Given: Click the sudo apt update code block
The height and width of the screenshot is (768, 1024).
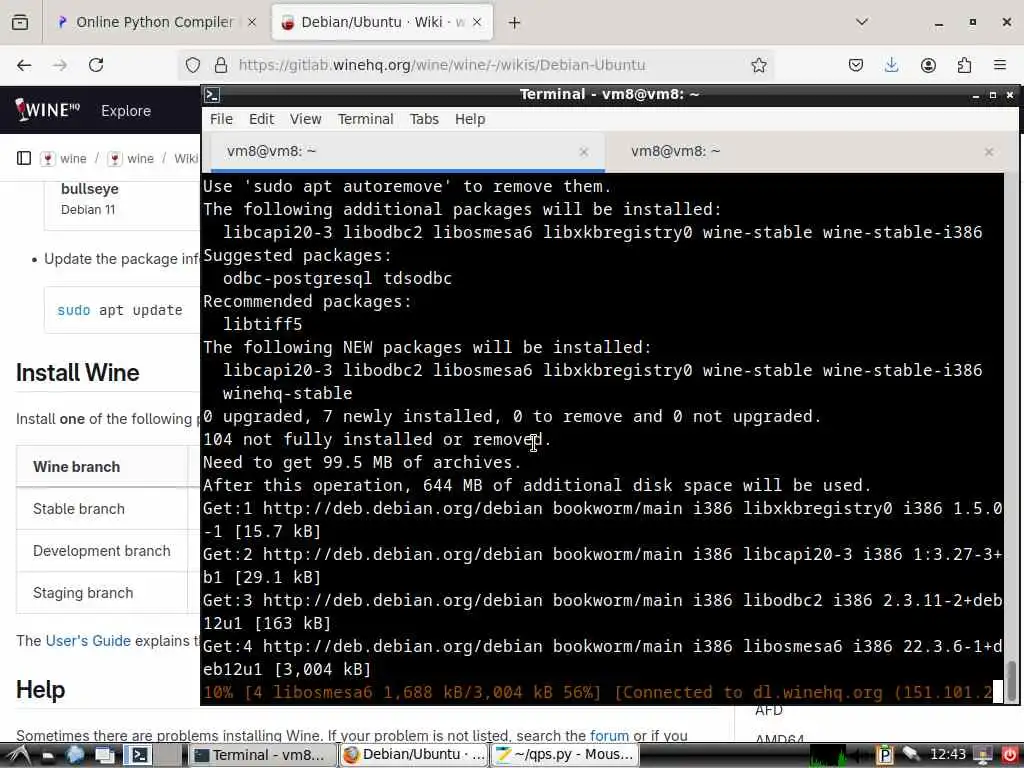Looking at the screenshot, I should (121, 310).
